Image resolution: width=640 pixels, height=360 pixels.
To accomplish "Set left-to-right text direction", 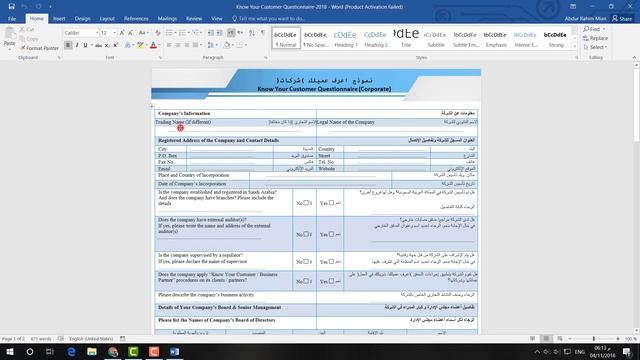I will coord(231,33).
